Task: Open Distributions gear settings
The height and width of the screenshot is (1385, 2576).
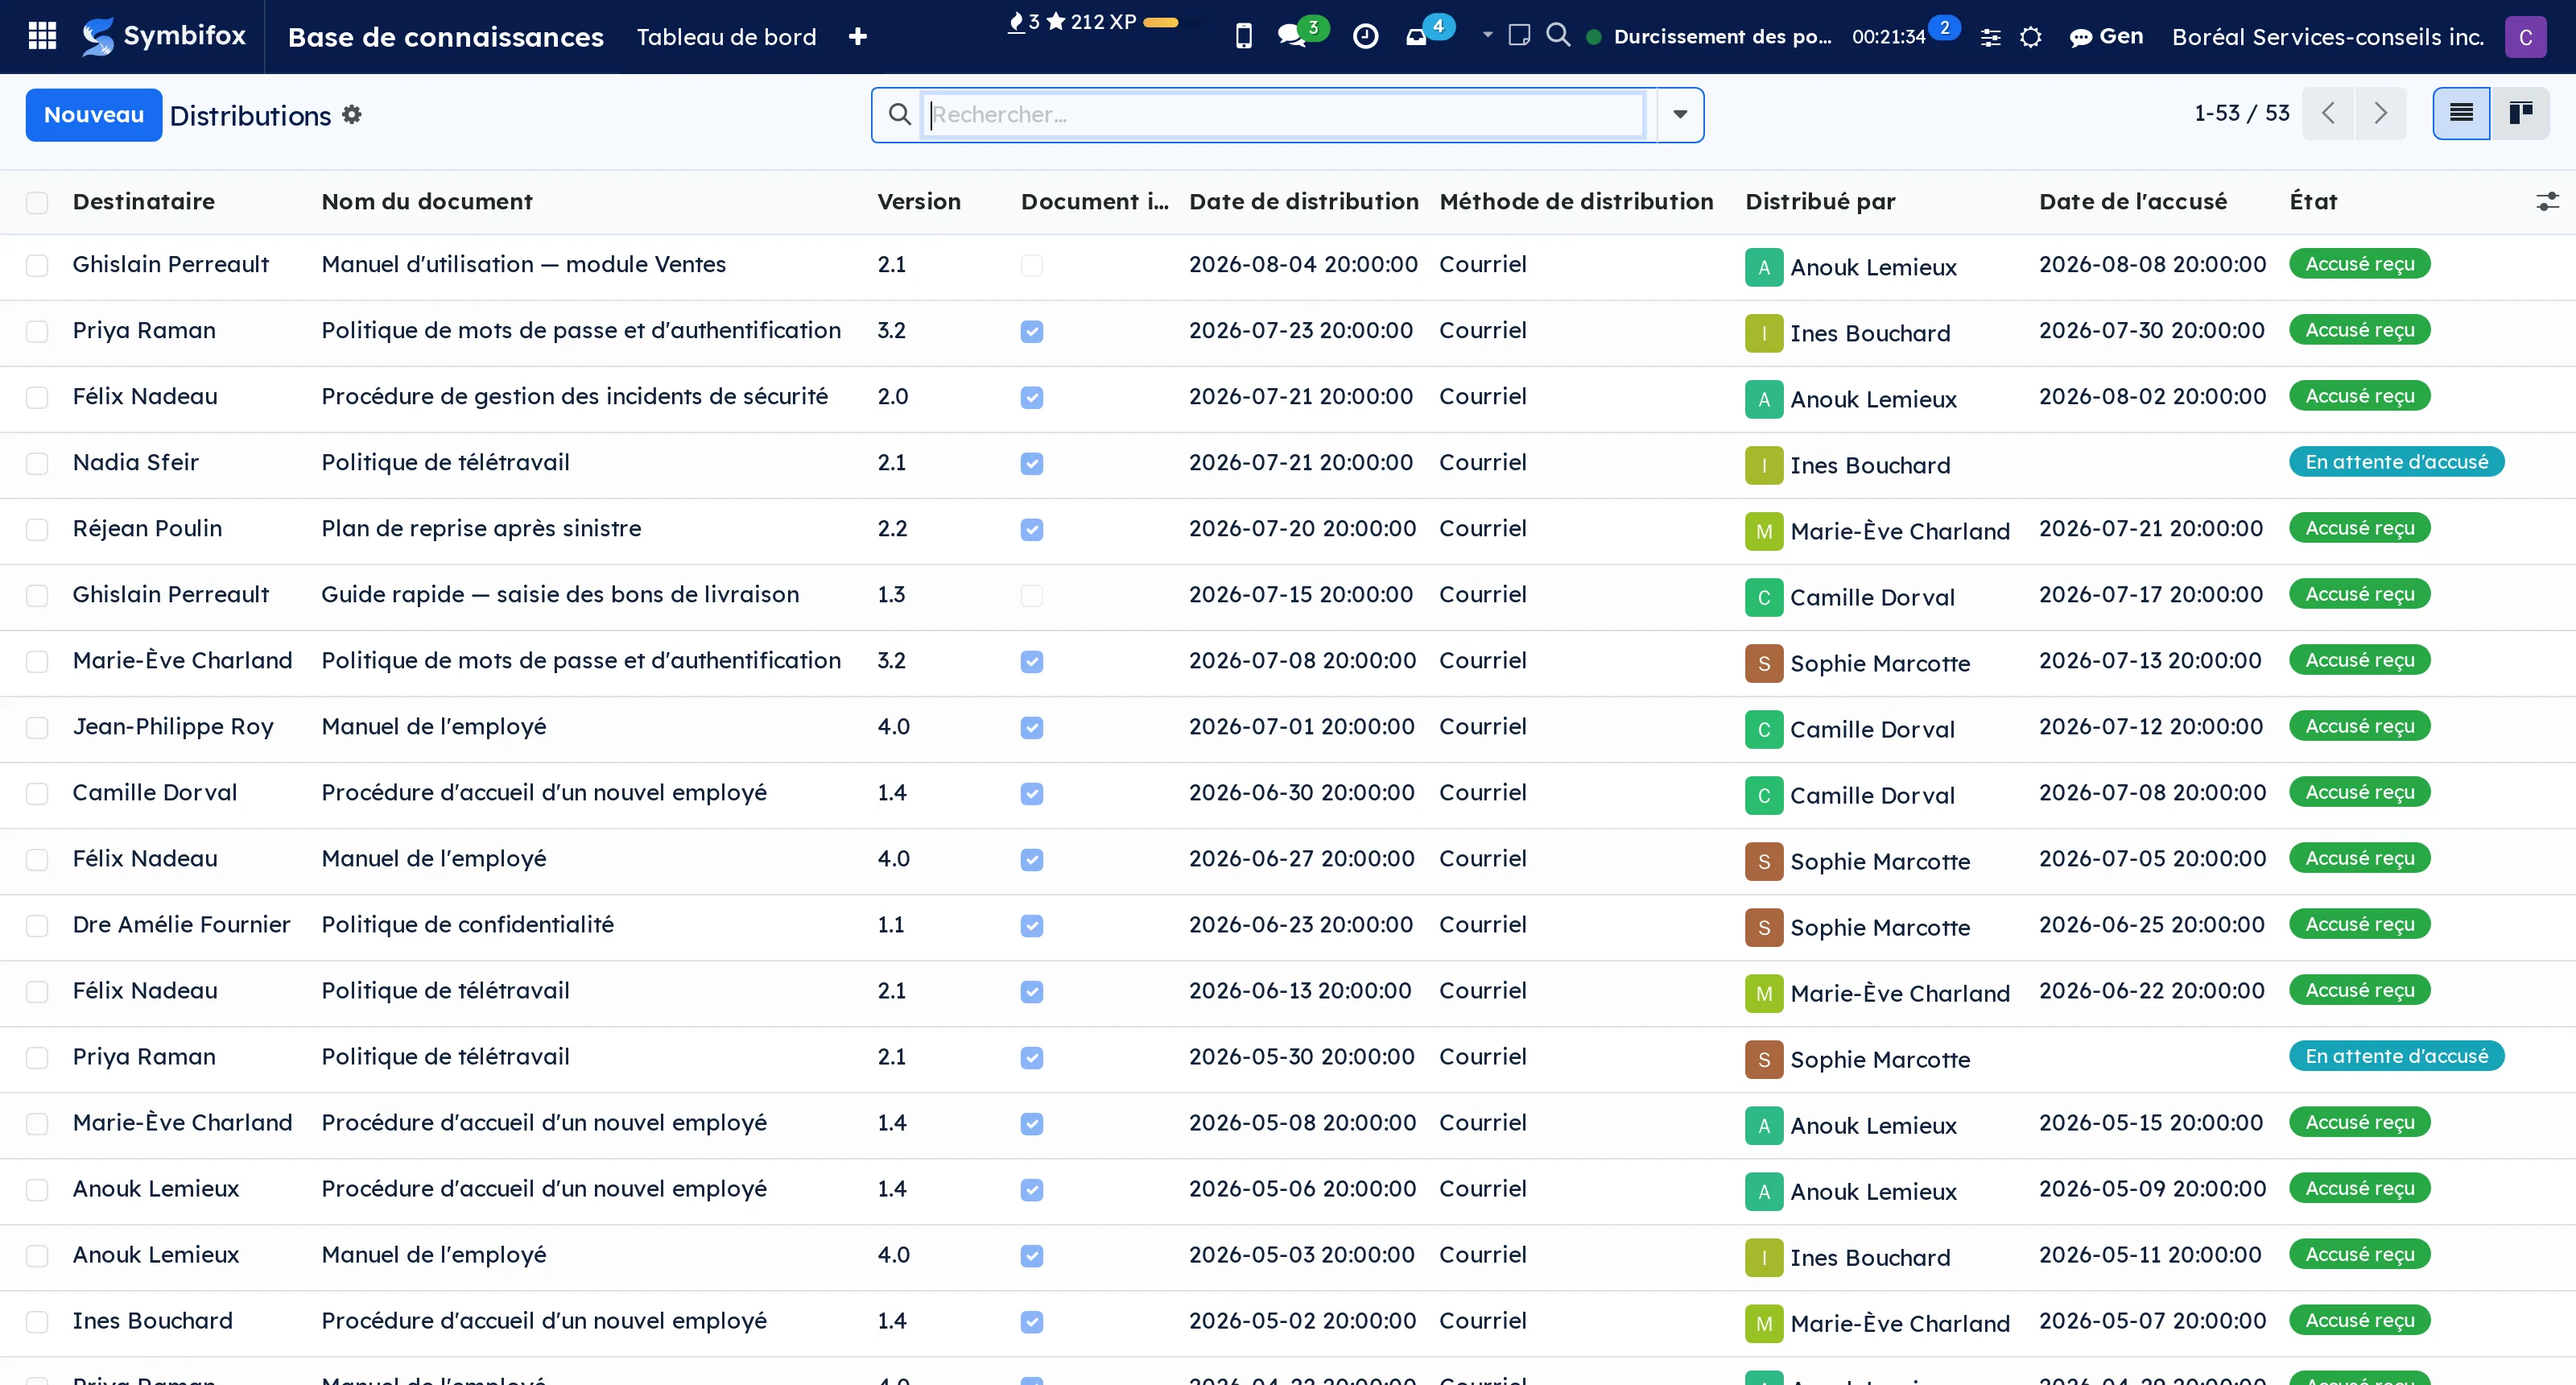Action: click(351, 115)
